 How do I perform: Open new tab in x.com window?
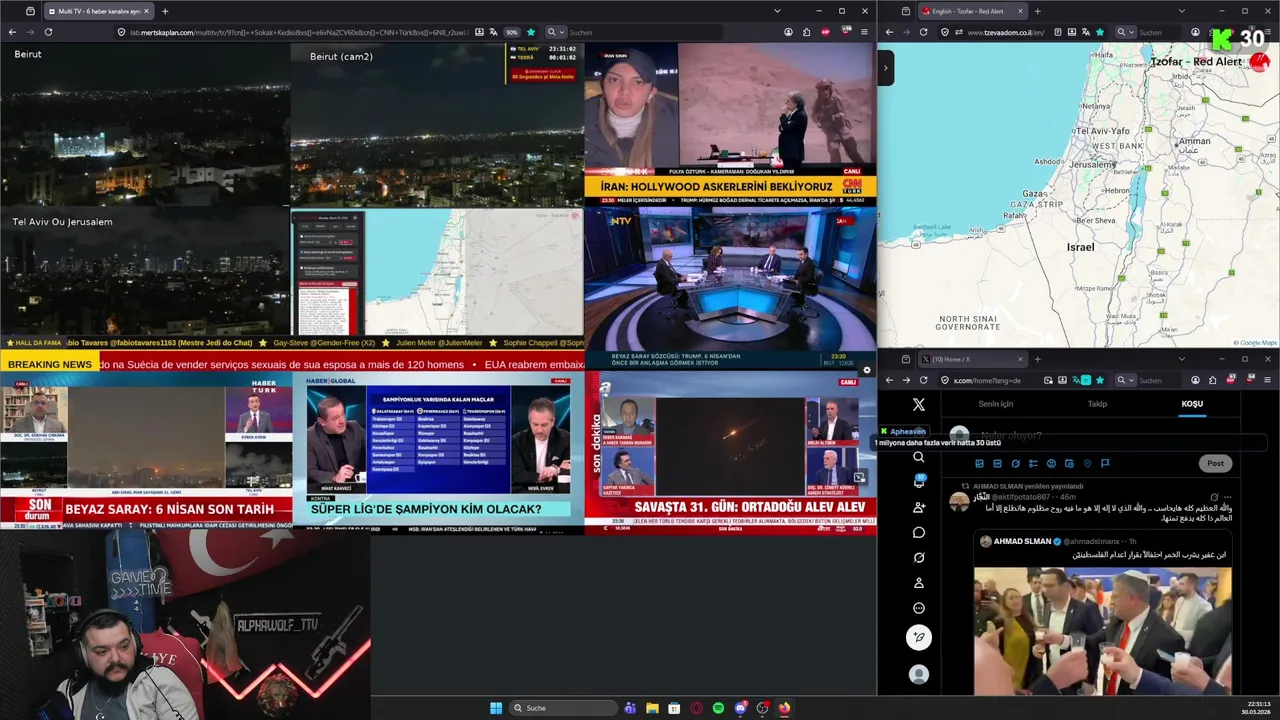click(x=1037, y=359)
